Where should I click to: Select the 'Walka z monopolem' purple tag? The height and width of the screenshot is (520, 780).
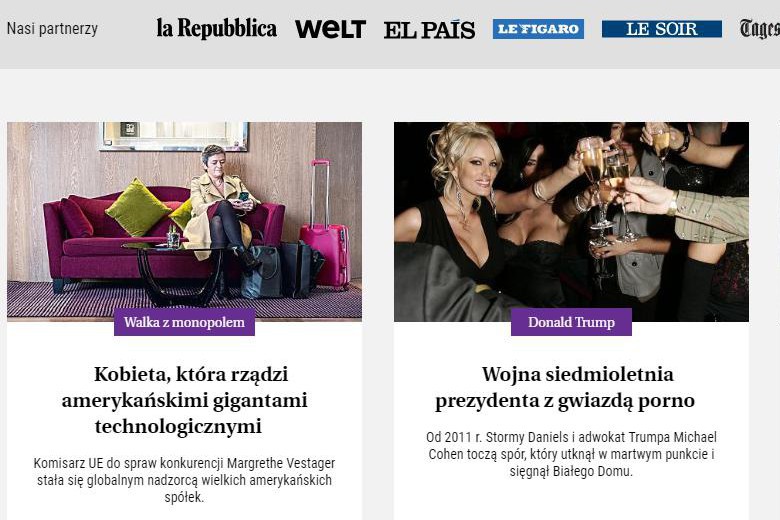[185, 322]
